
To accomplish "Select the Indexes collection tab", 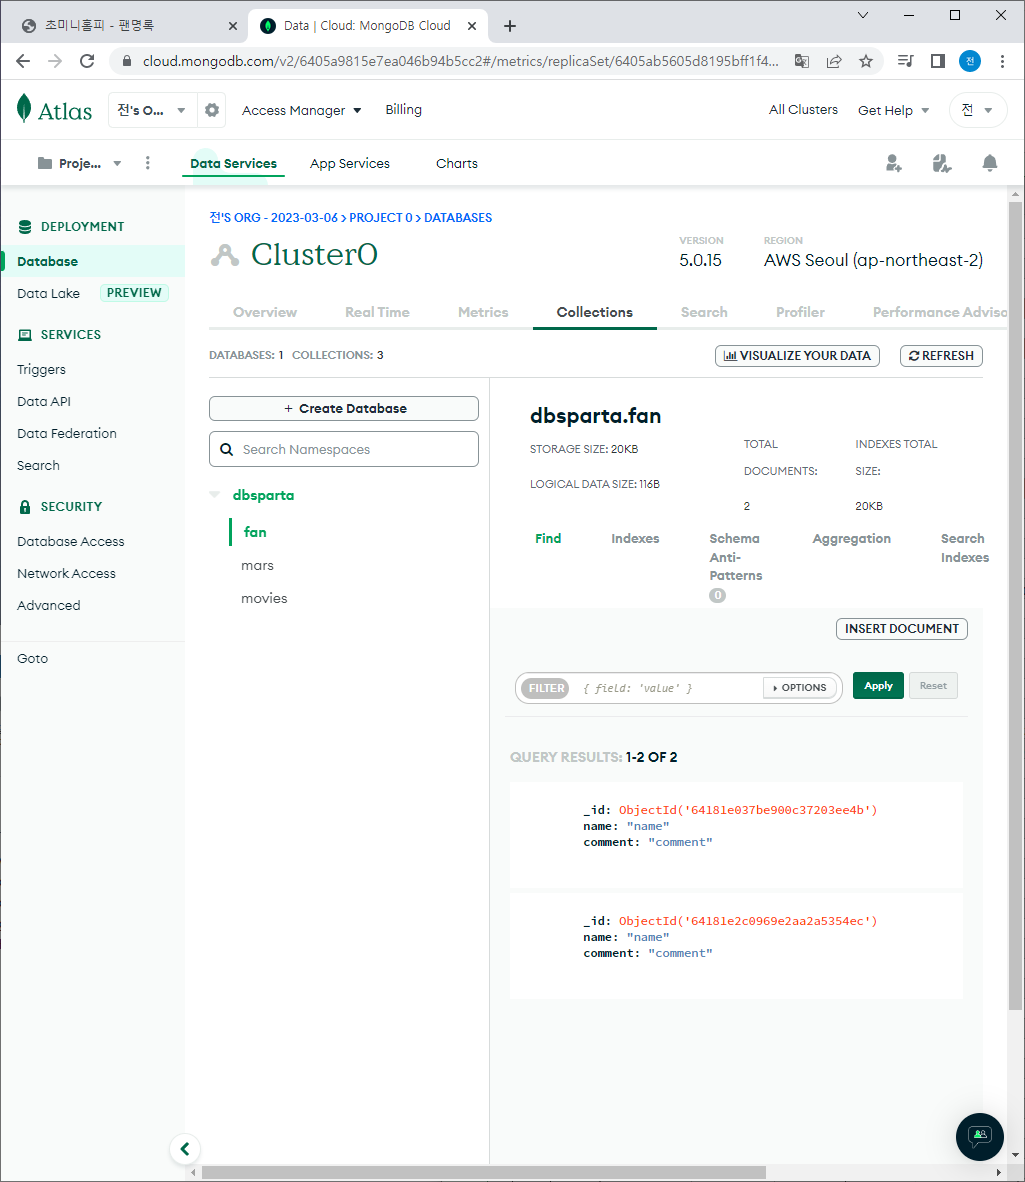I will click(635, 538).
